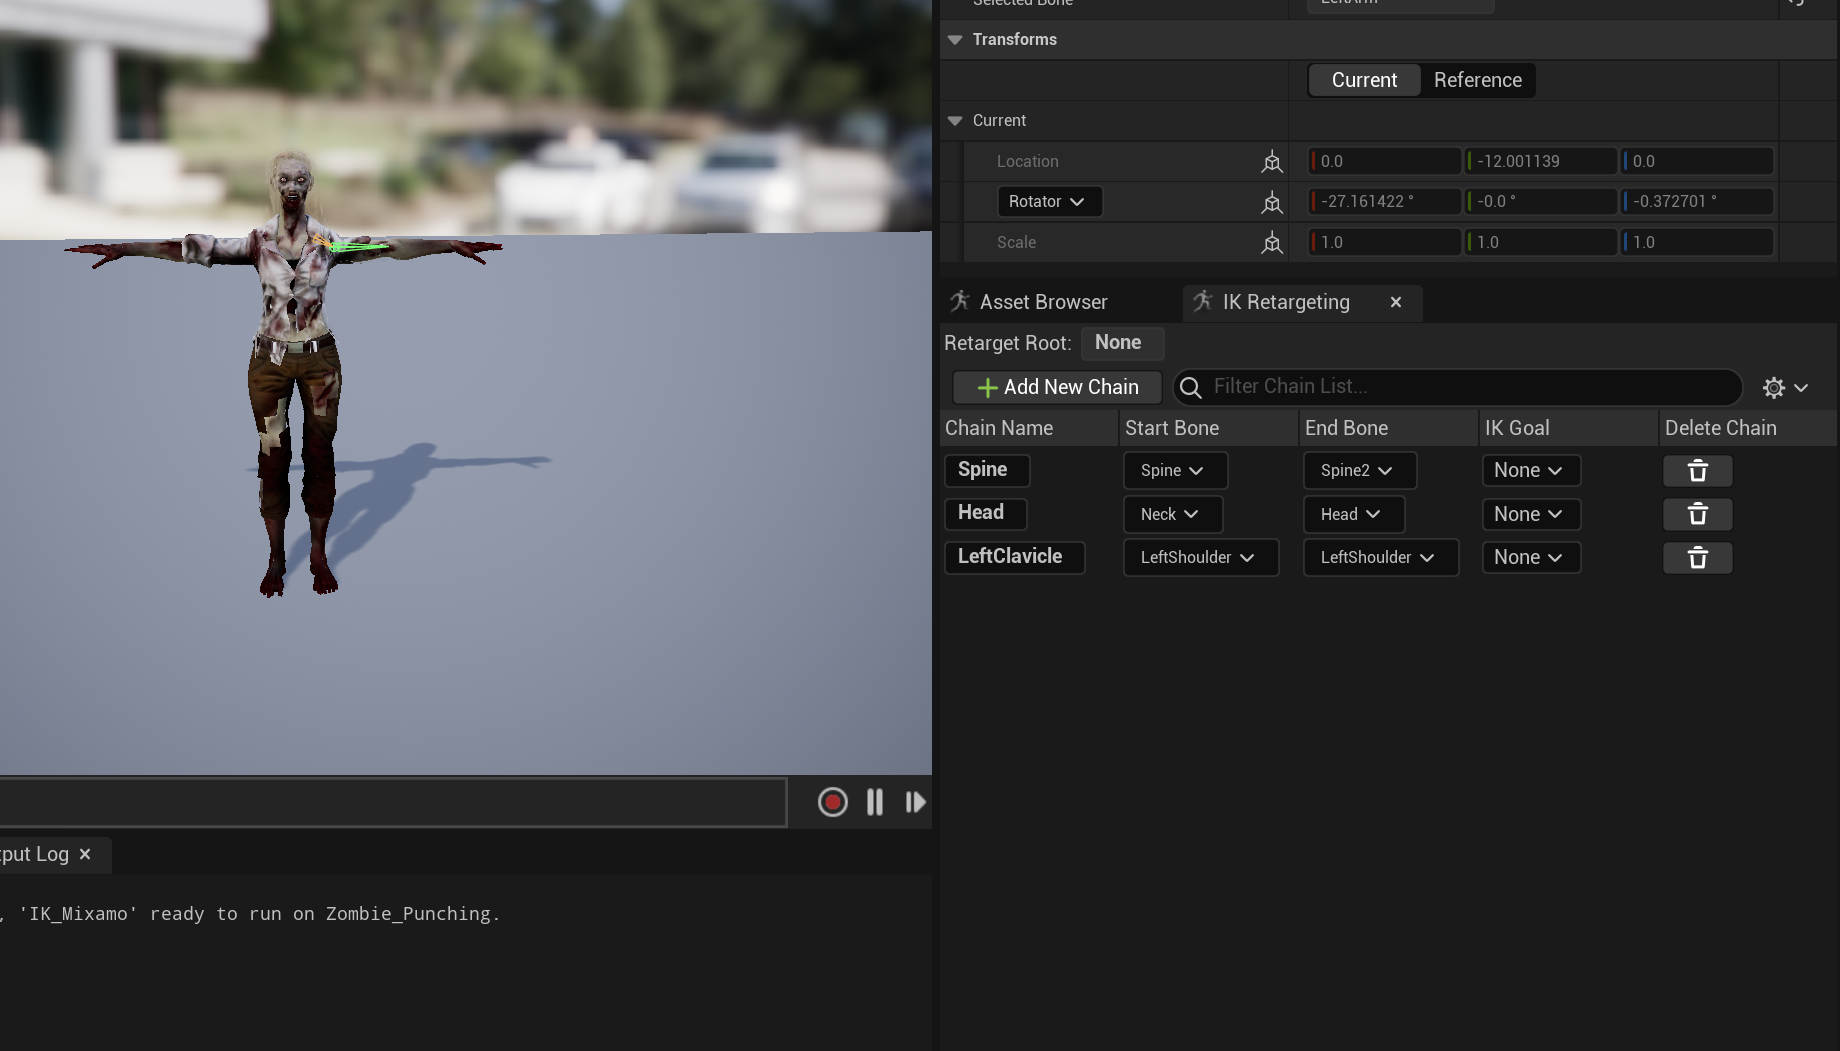Step forward one frame
The height and width of the screenshot is (1051, 1840).
tap(915, 802)
